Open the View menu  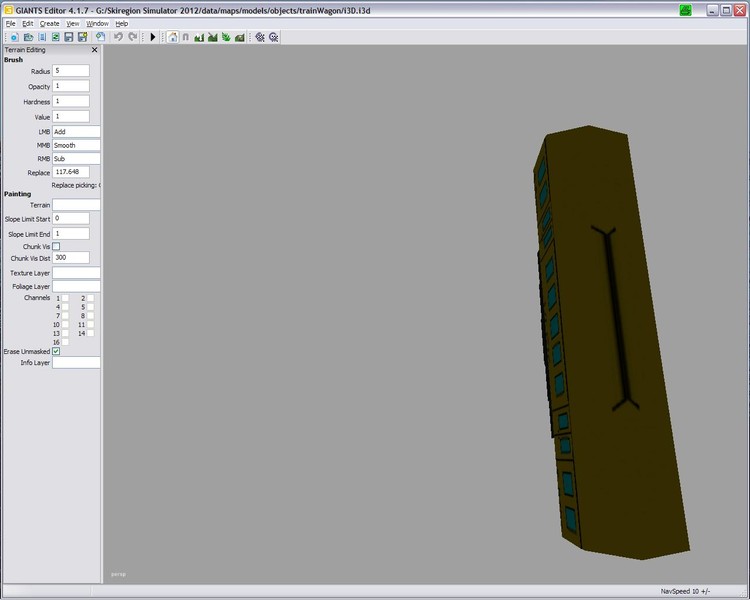point(73,23)
